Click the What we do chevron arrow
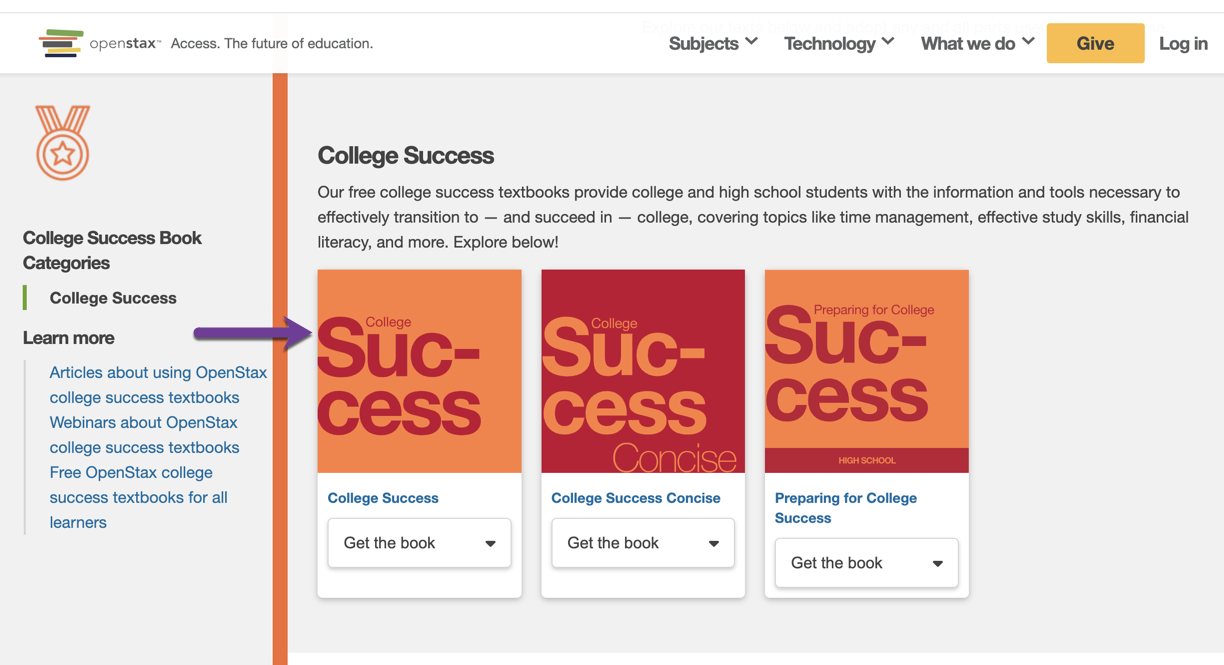 (1031, 43)
